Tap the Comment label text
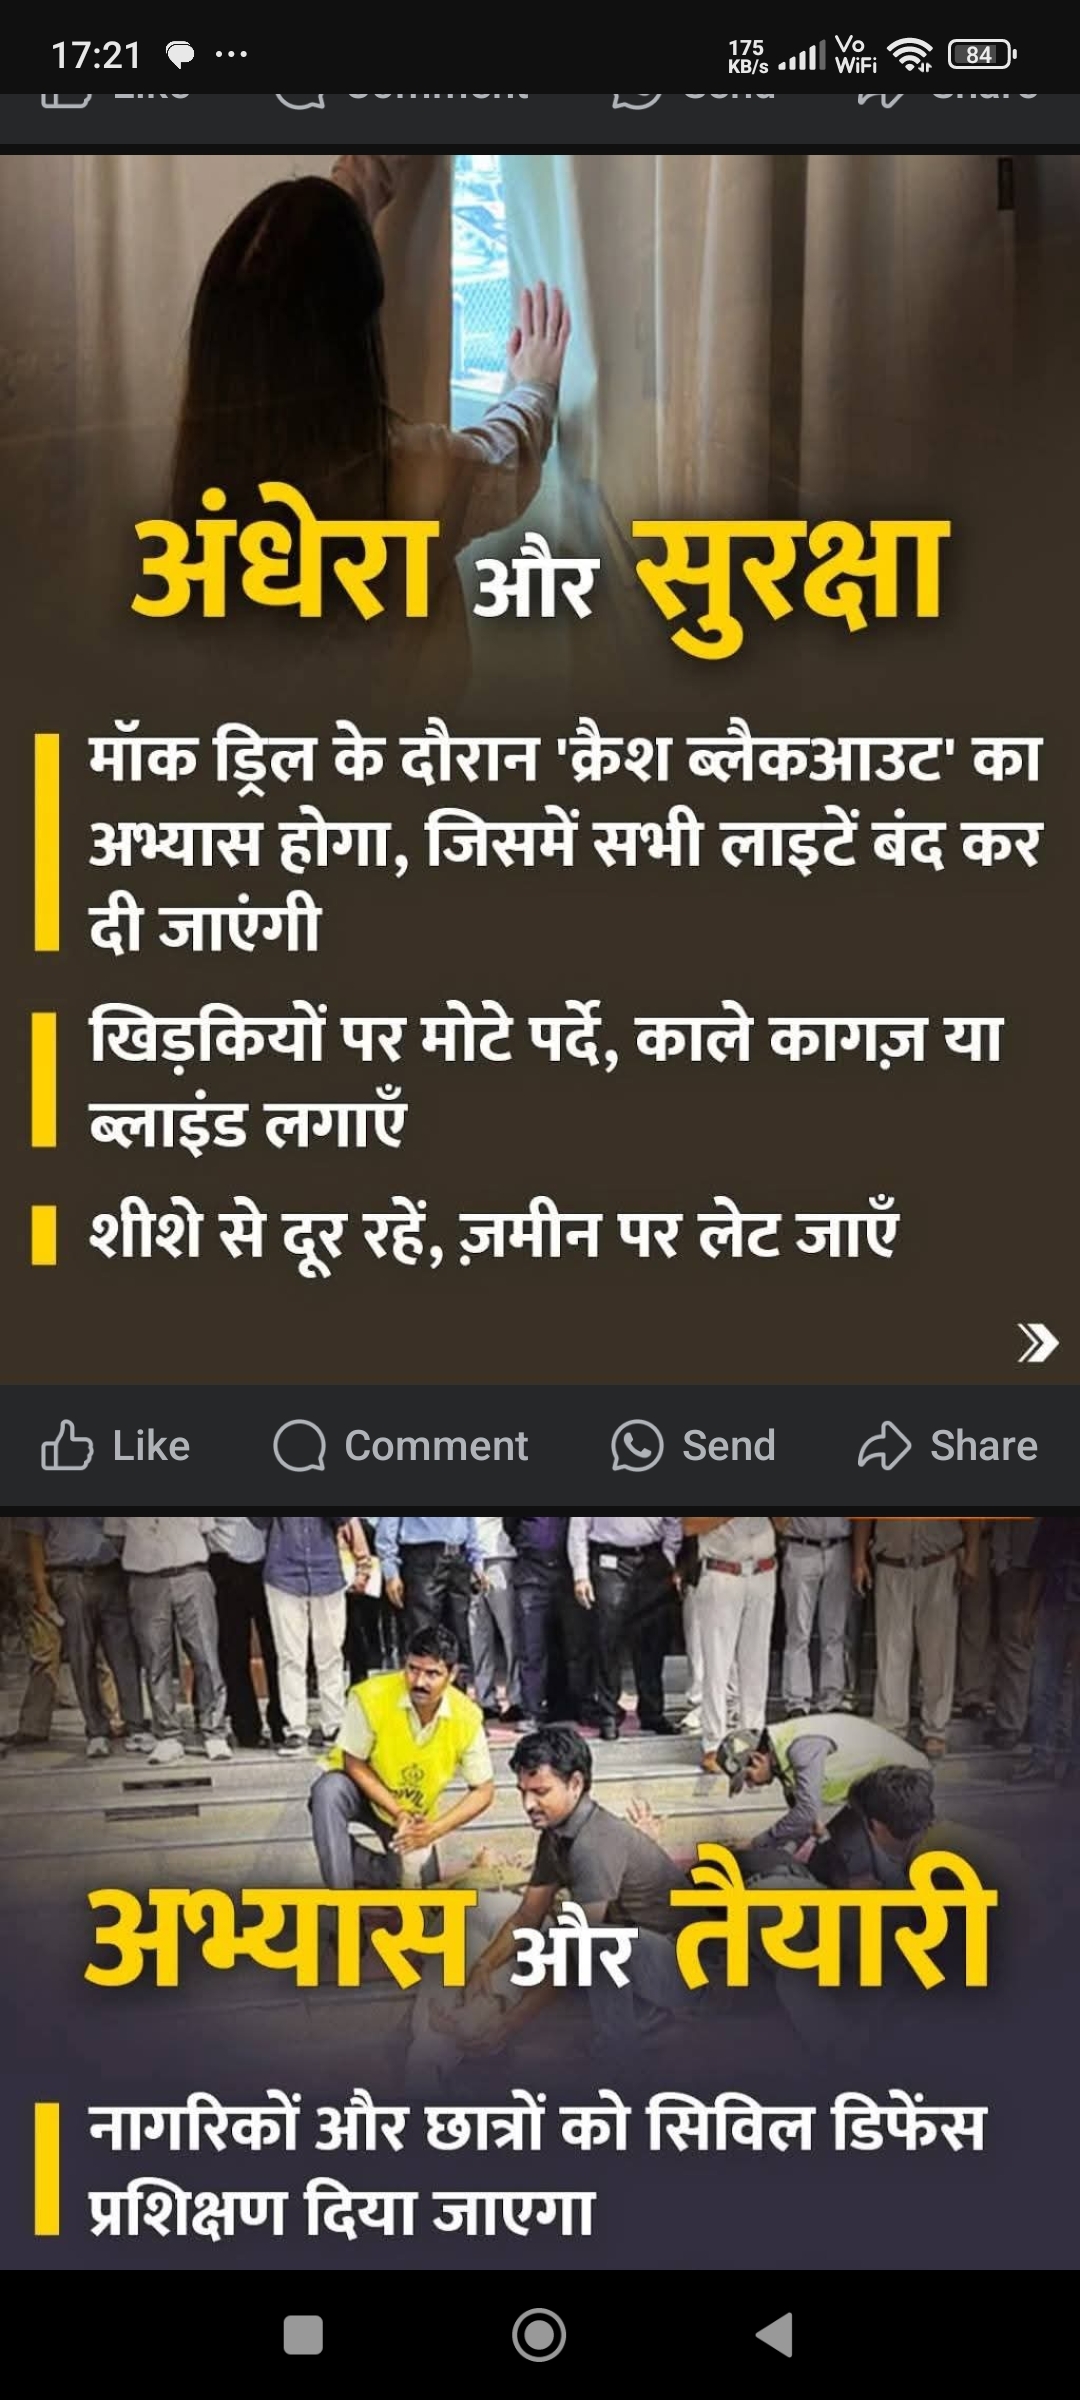 coord(436,1446)
